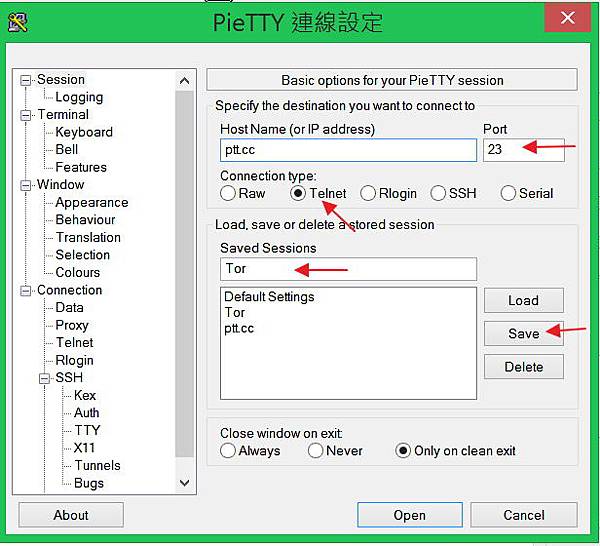Open the Data settings category
The width and height of the screenshot is (600, 546).
pyautogui.click(x=69, y=308)
